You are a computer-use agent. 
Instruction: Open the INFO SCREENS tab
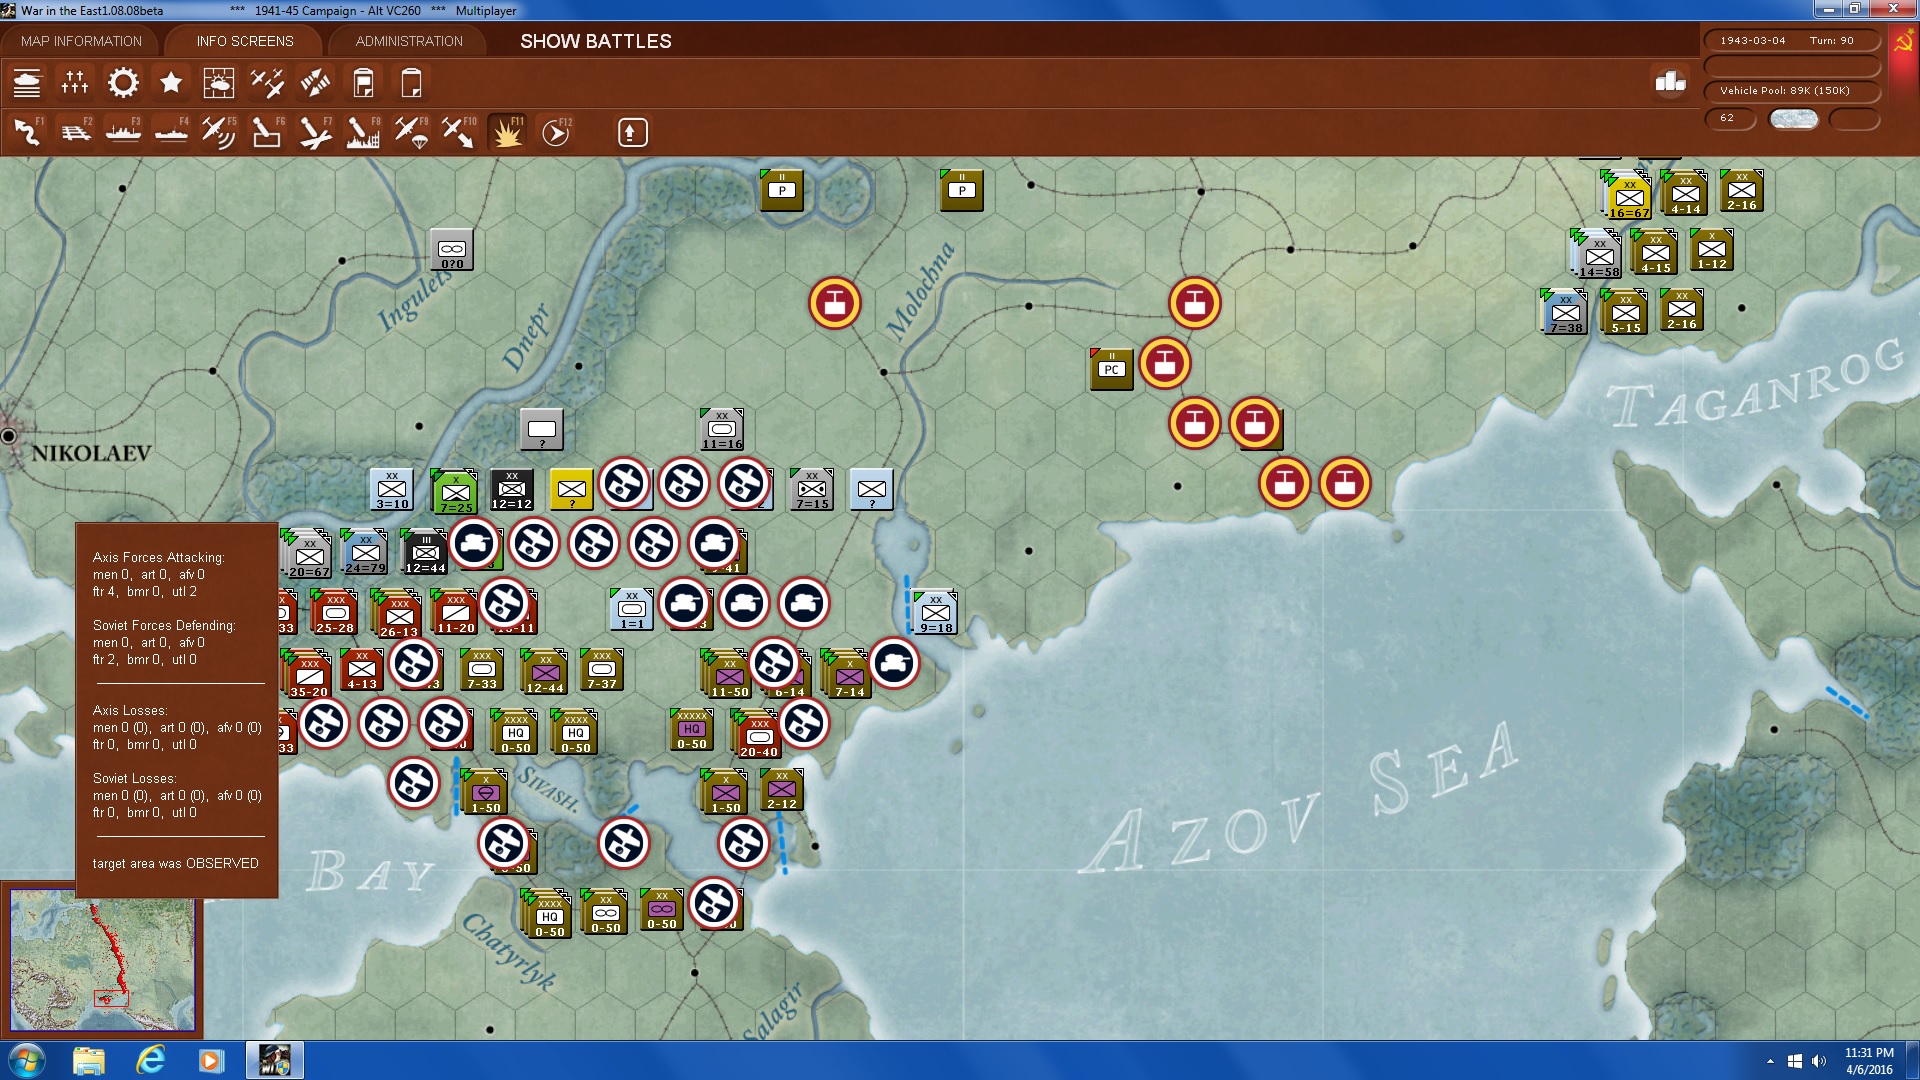click(245, 41)
